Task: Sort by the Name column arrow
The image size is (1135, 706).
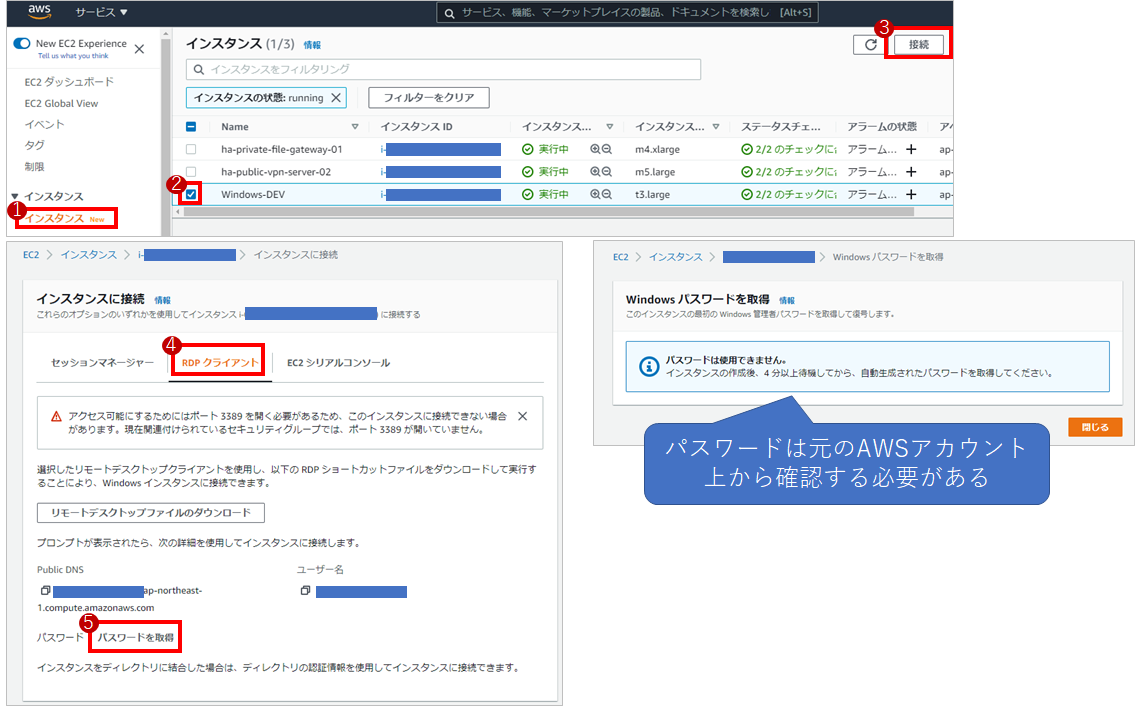Action: [355, 127]
